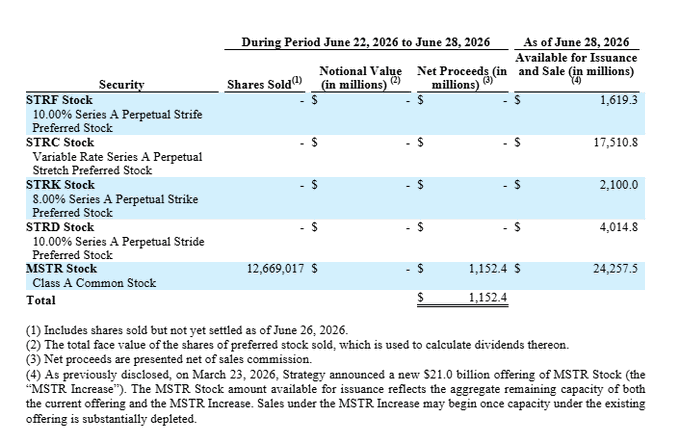The height and width of the screenshot is (443, 680).
Task: Click the 1,152.4 net proceeds in MSTR row
Action: (x=488, y=269)
